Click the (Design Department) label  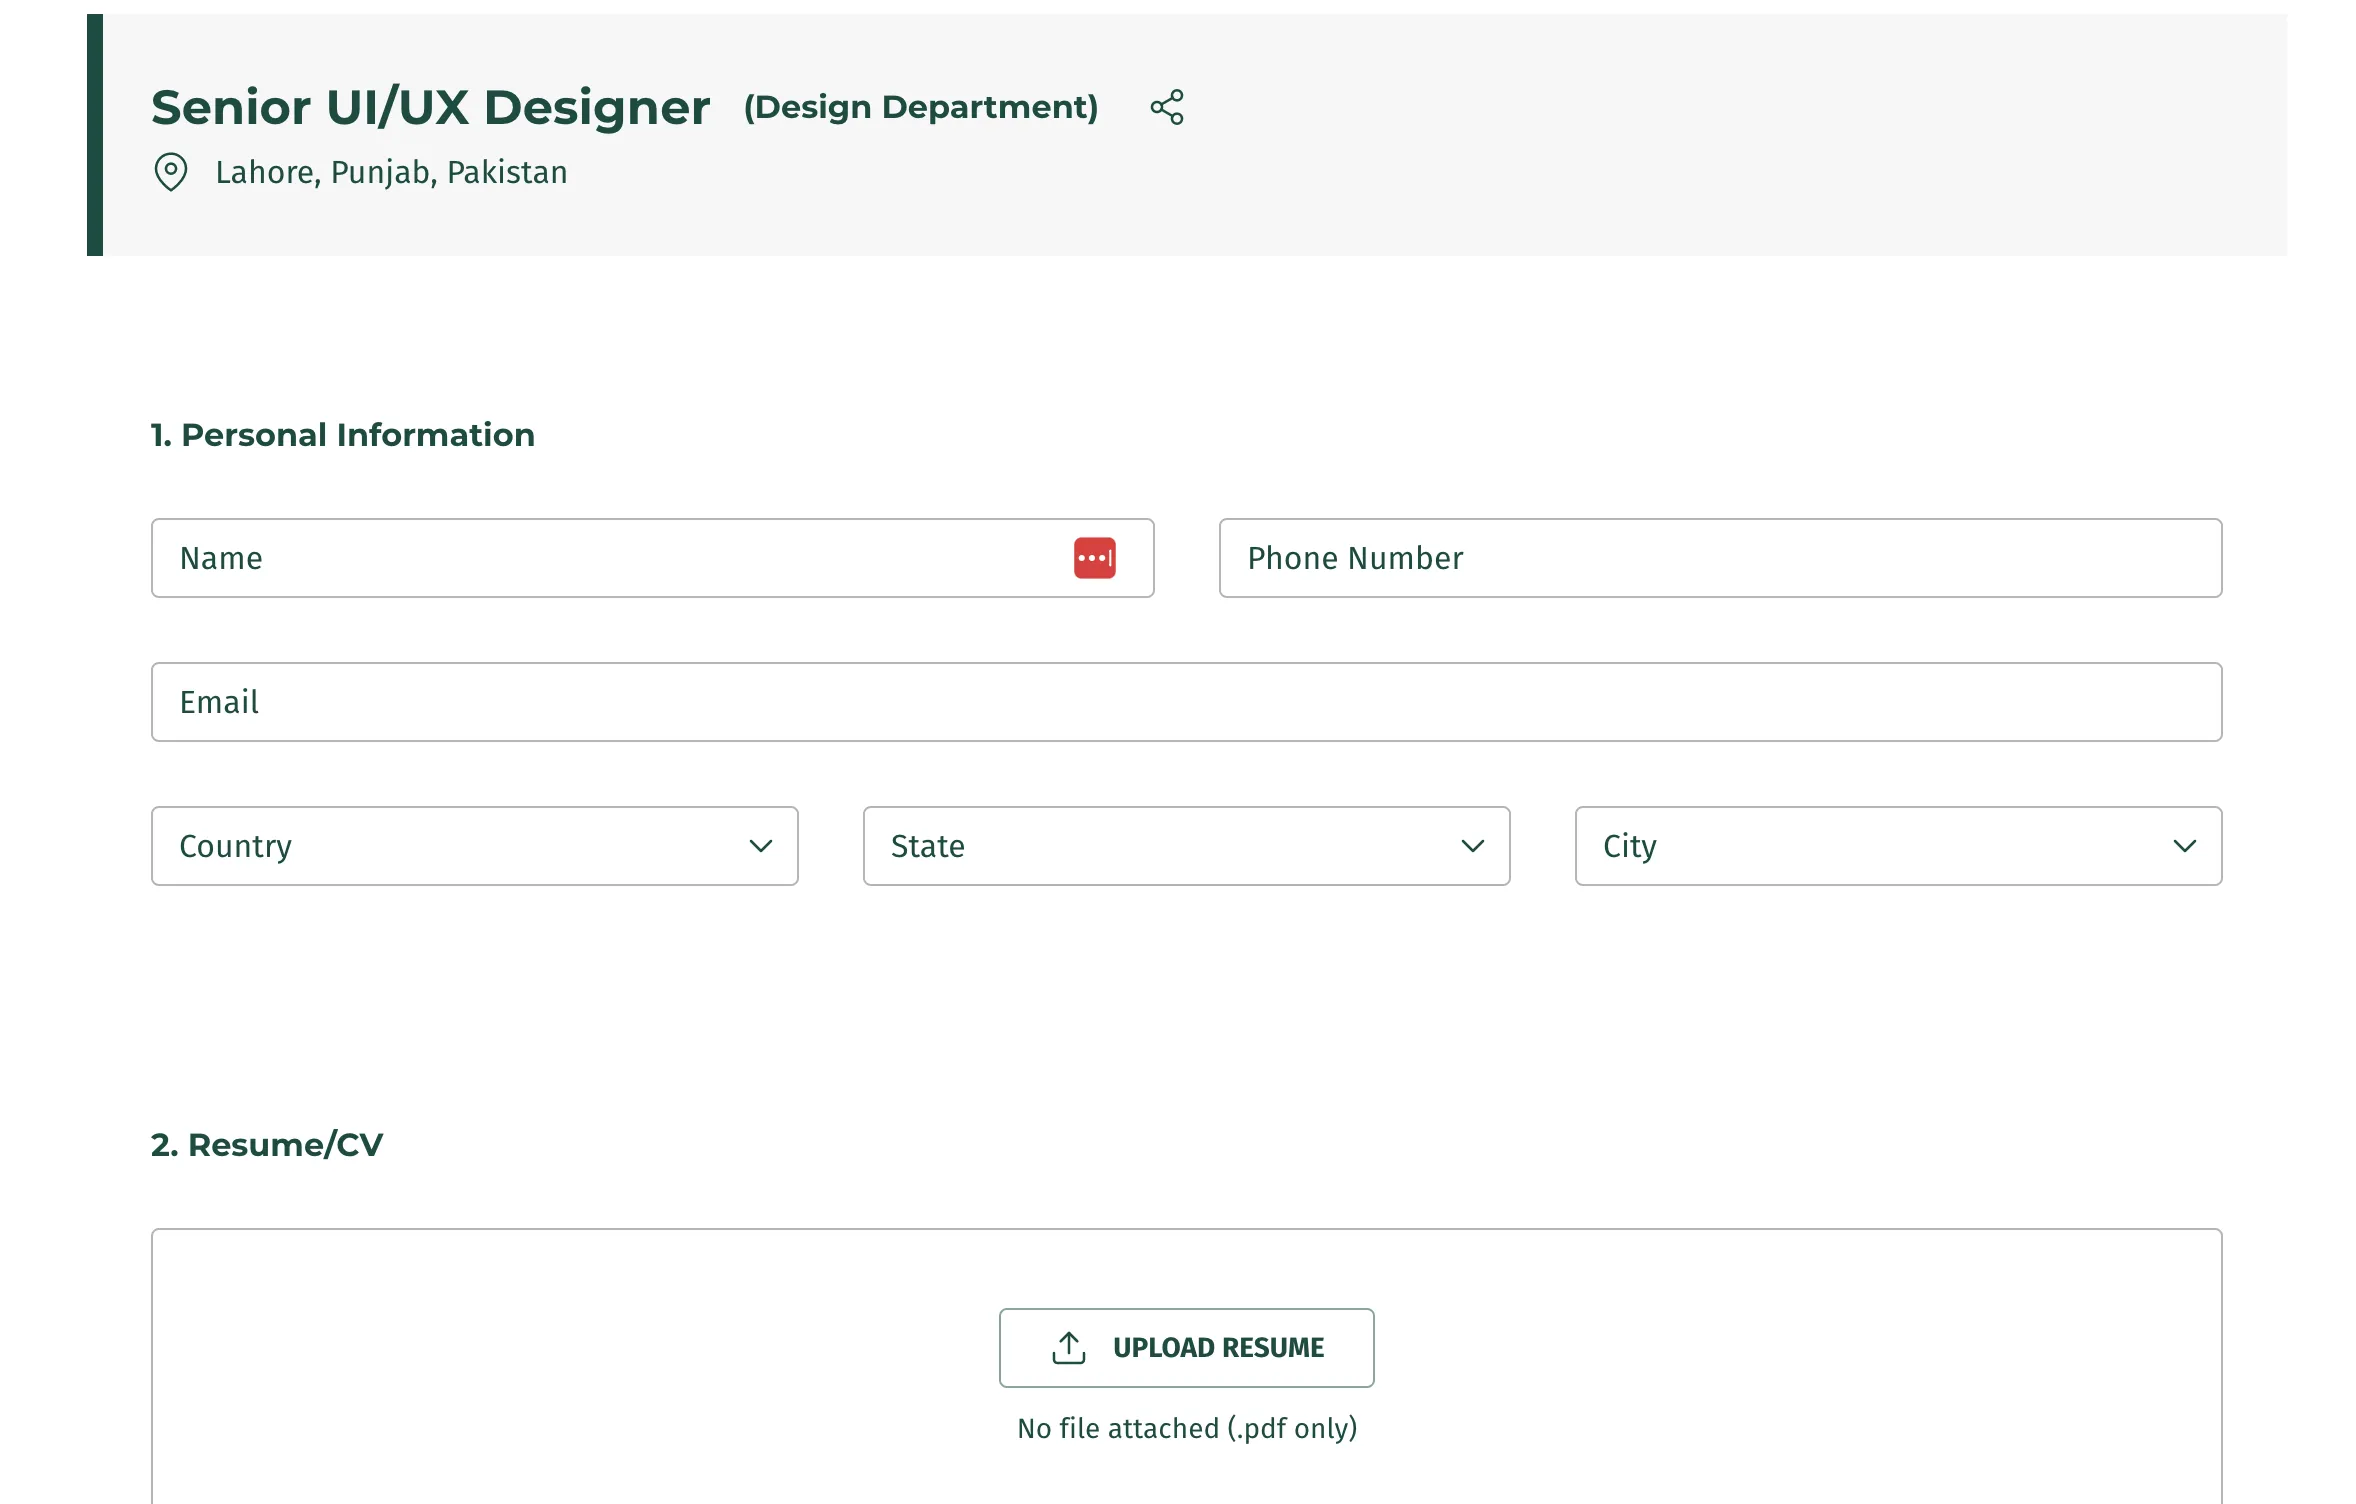click(921, 107)
